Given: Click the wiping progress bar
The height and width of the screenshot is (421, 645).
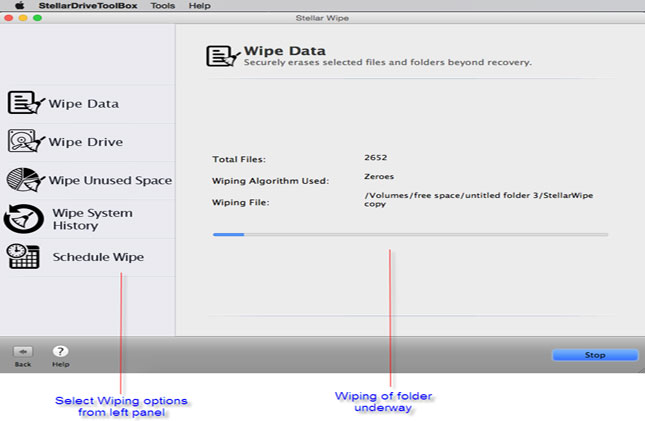Looking at the screenshot, I should 410,235.
